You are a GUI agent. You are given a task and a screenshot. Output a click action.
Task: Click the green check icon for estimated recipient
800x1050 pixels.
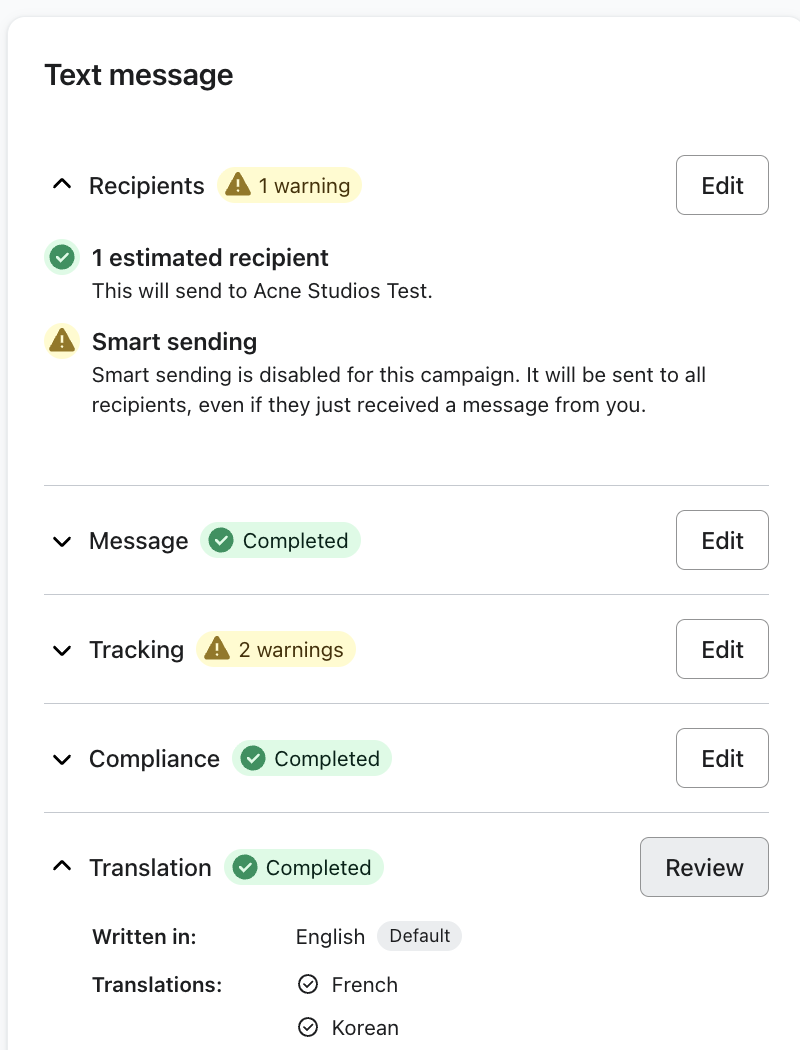coord(62,258)
